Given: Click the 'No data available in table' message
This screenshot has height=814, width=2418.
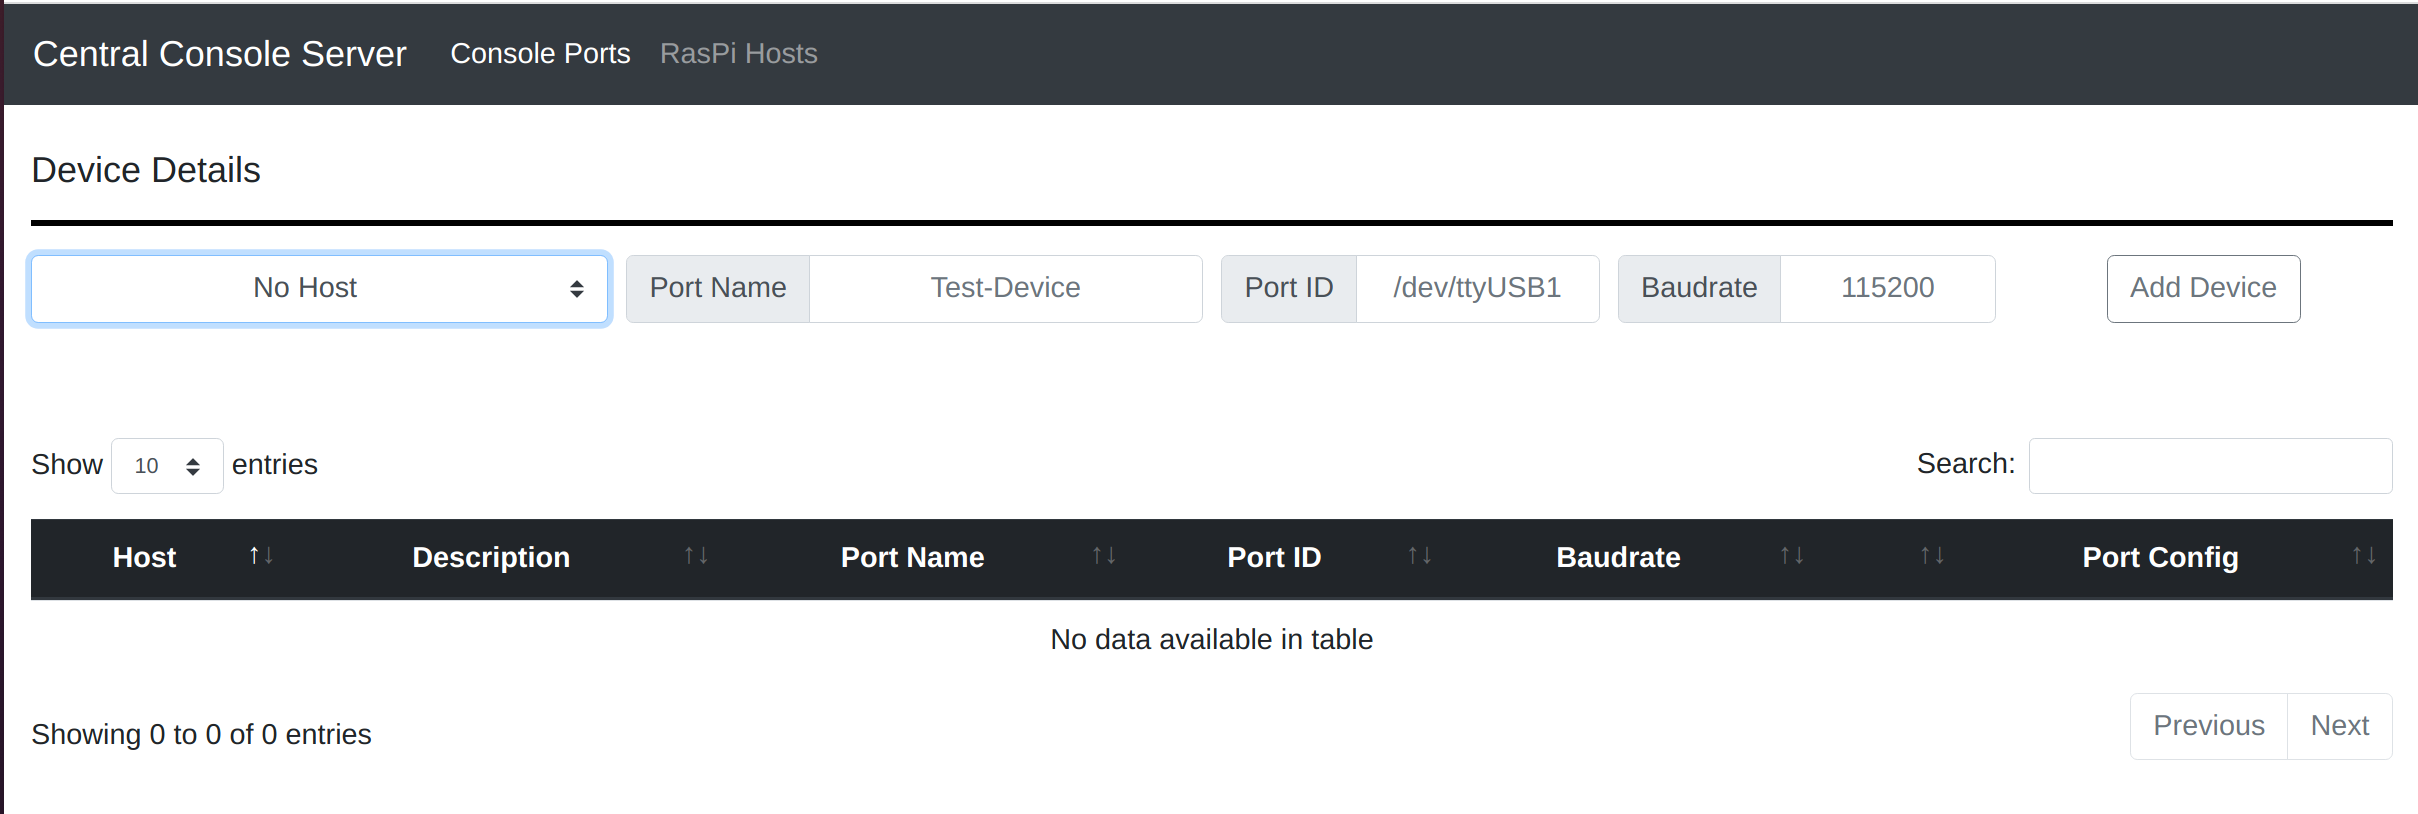Looking at the screenshot, I should coord(1212,639).
